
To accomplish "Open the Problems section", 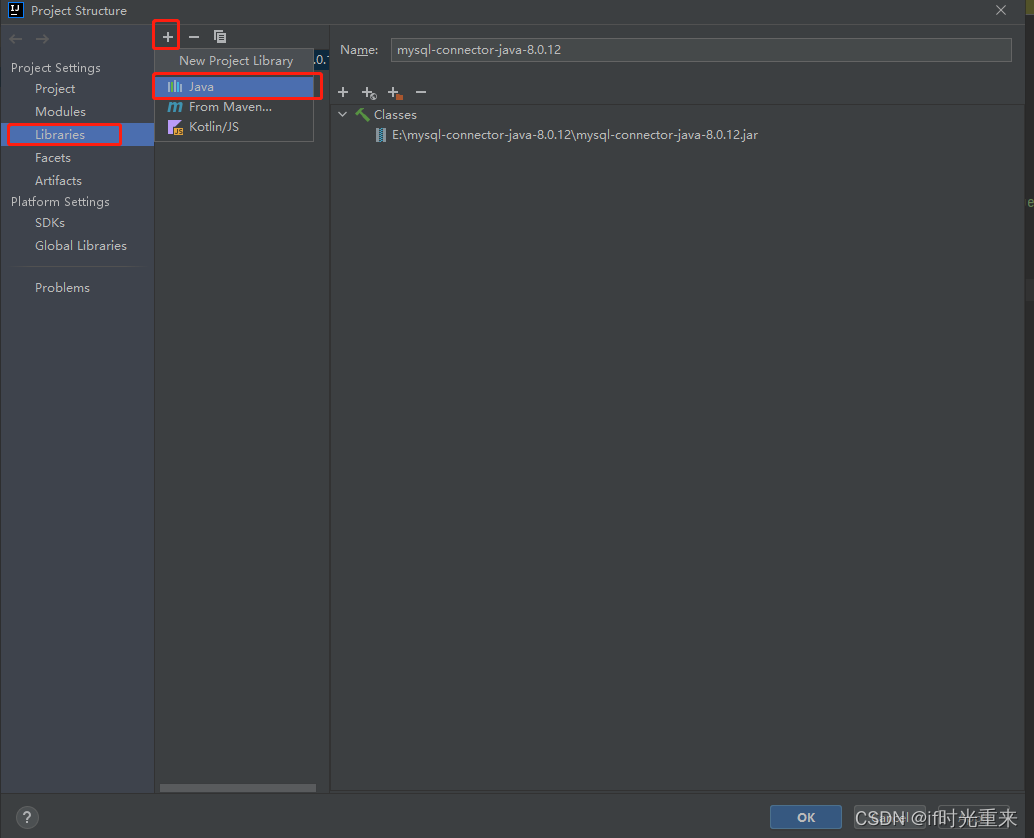I will click(62, 287).
